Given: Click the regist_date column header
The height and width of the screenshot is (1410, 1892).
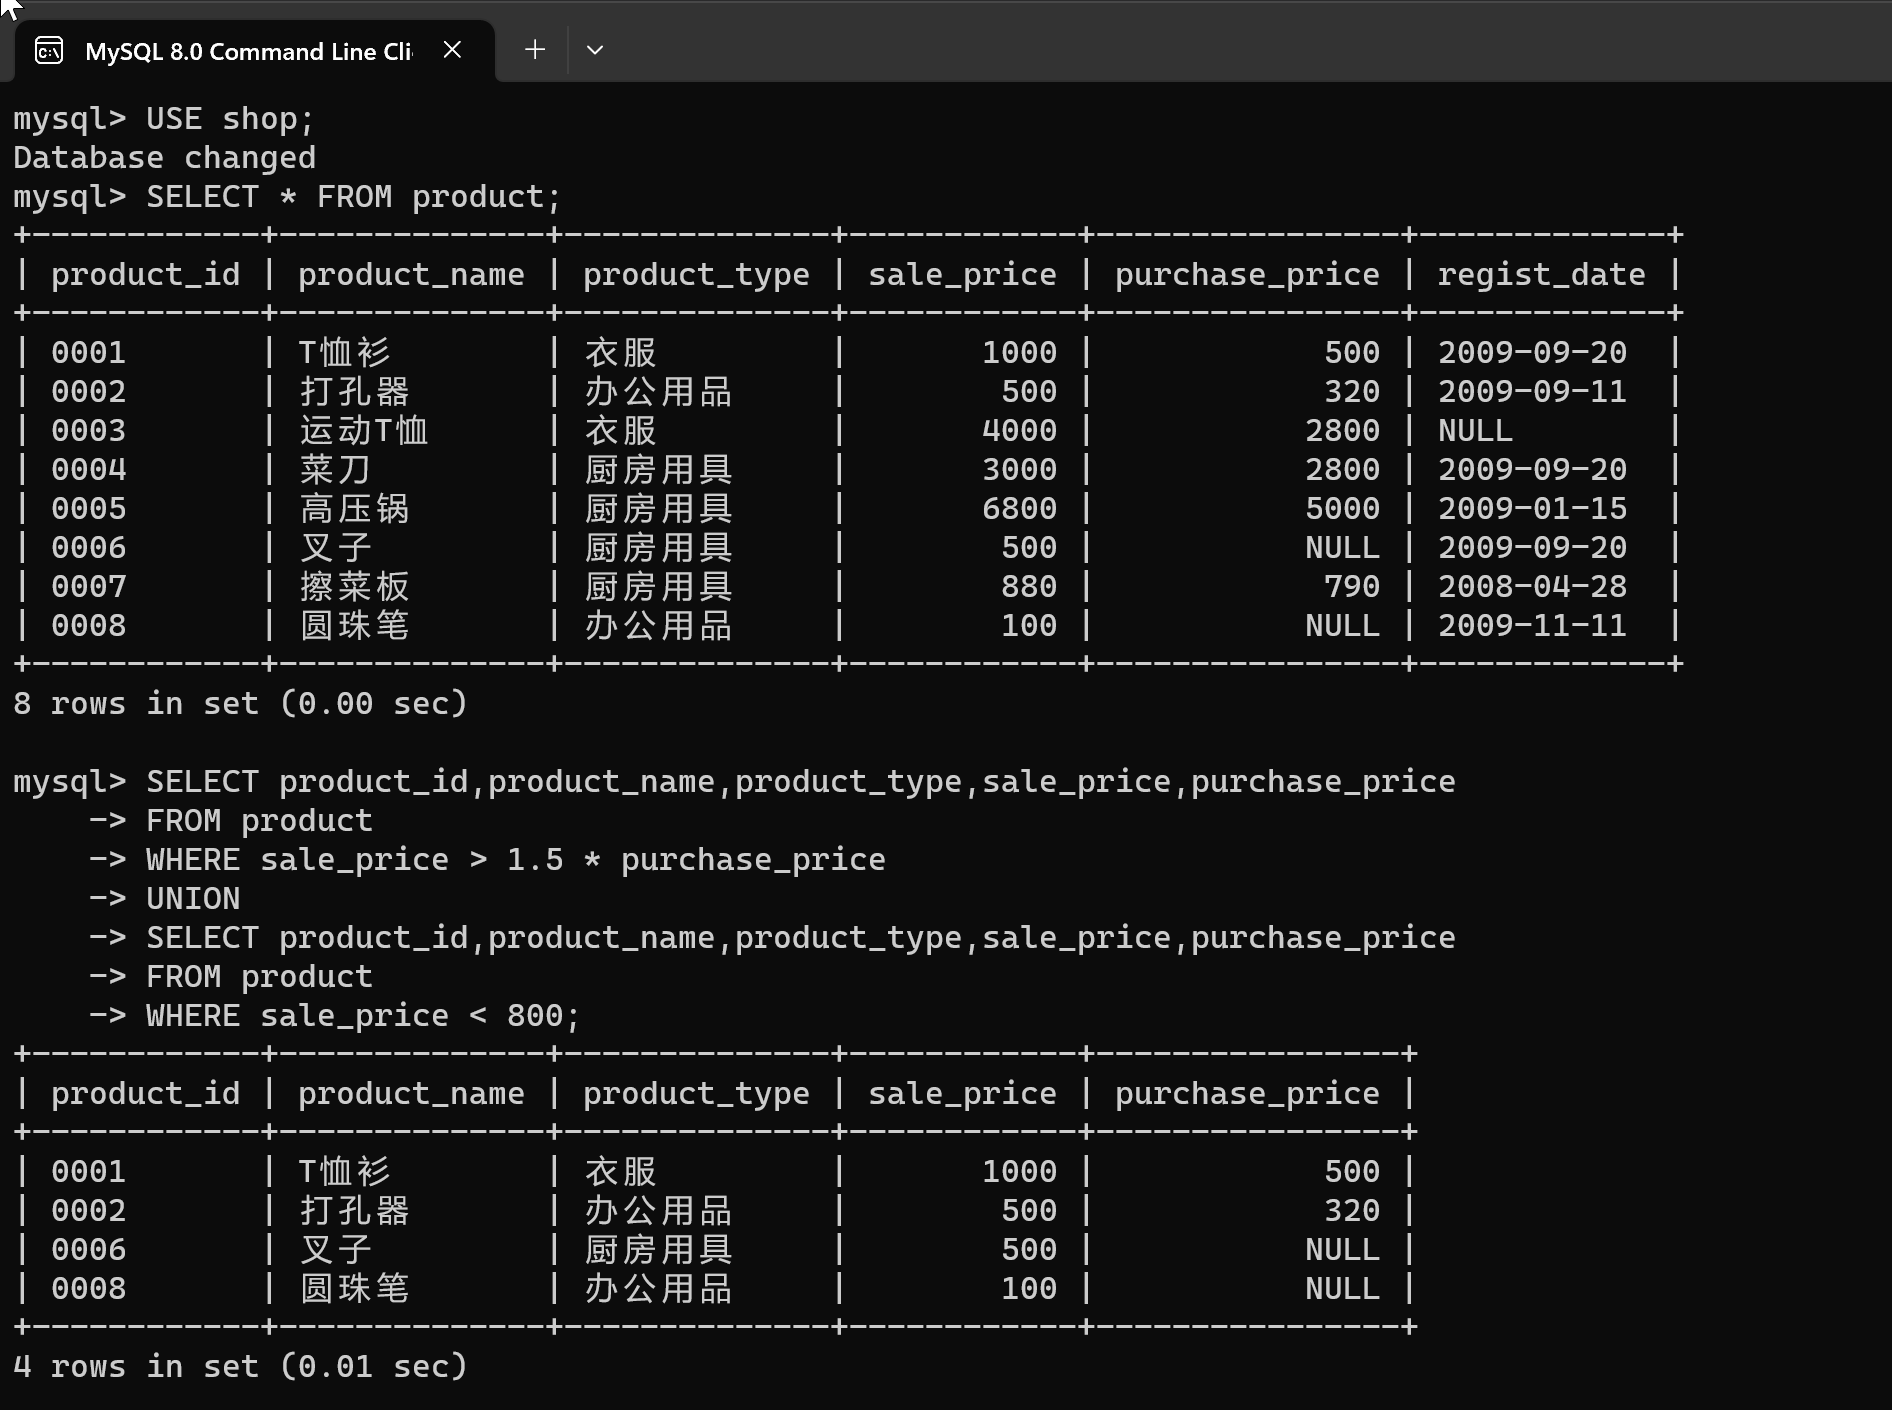Looking at the screenshot, I should tap(1541, 275).
